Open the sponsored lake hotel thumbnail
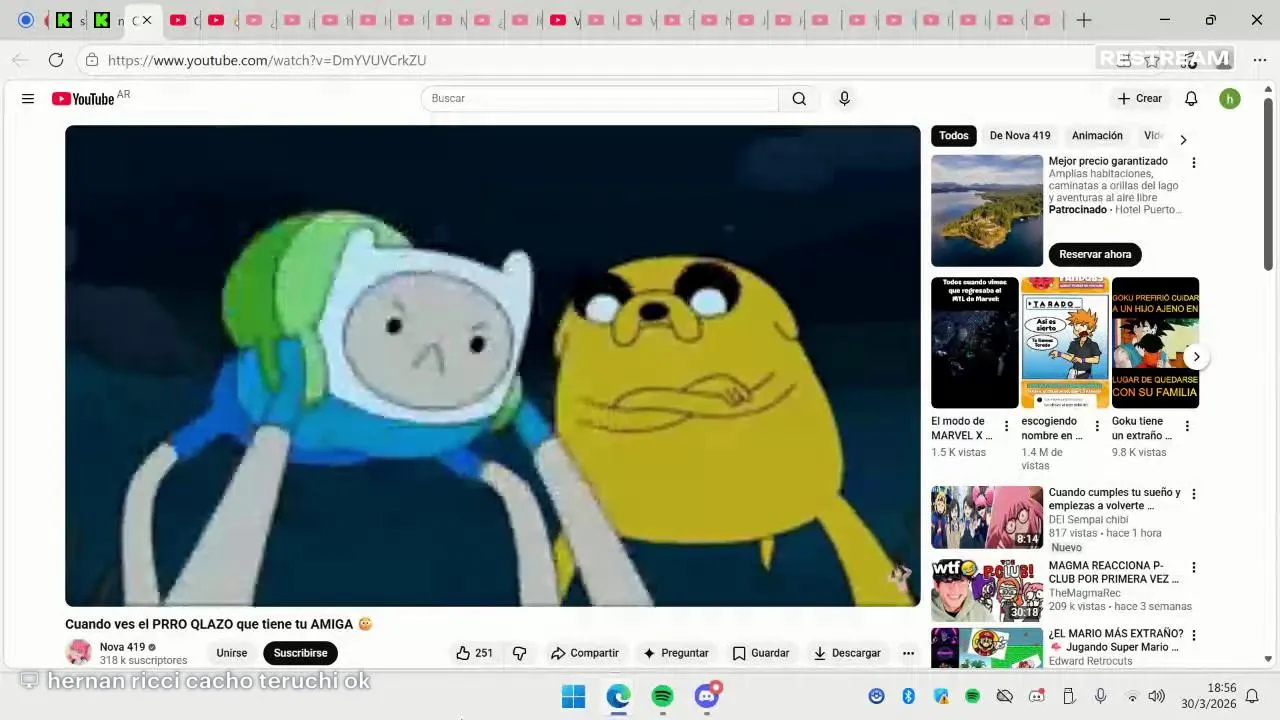The width and height of the screenshot is (1280, 720). click(x=987, y=210)
